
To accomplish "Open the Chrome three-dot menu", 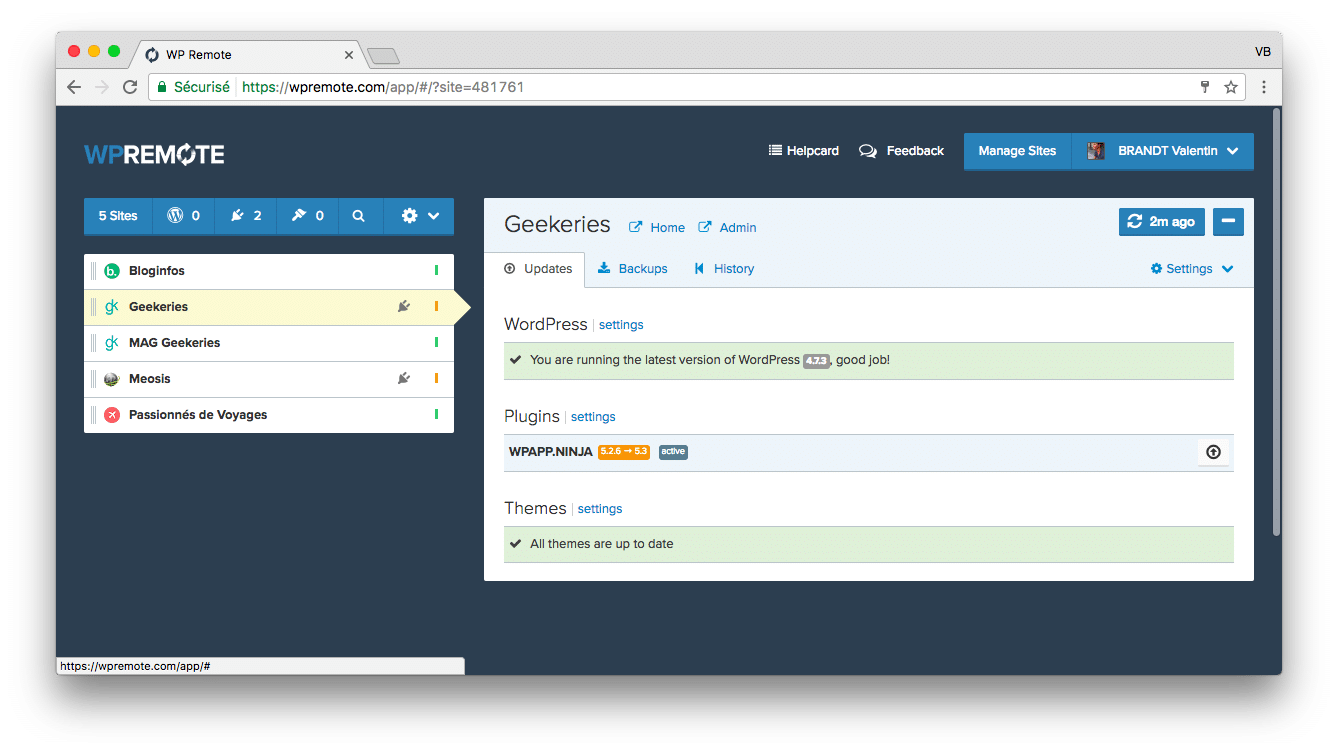I will point(1264,87).
